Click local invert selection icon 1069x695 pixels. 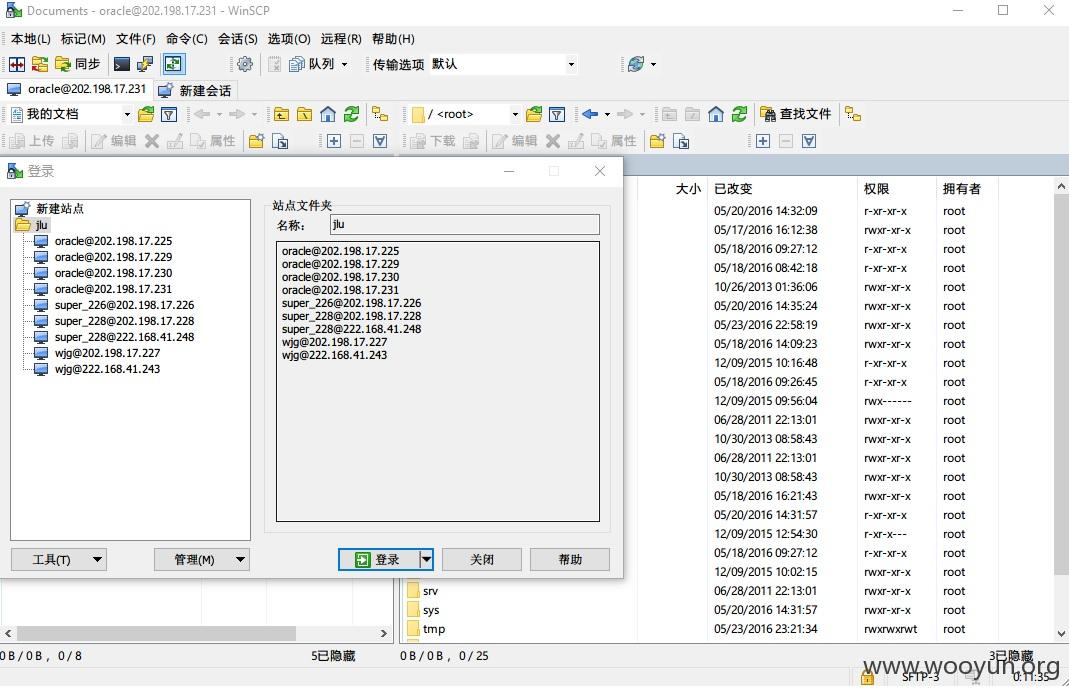click(380, 141)
